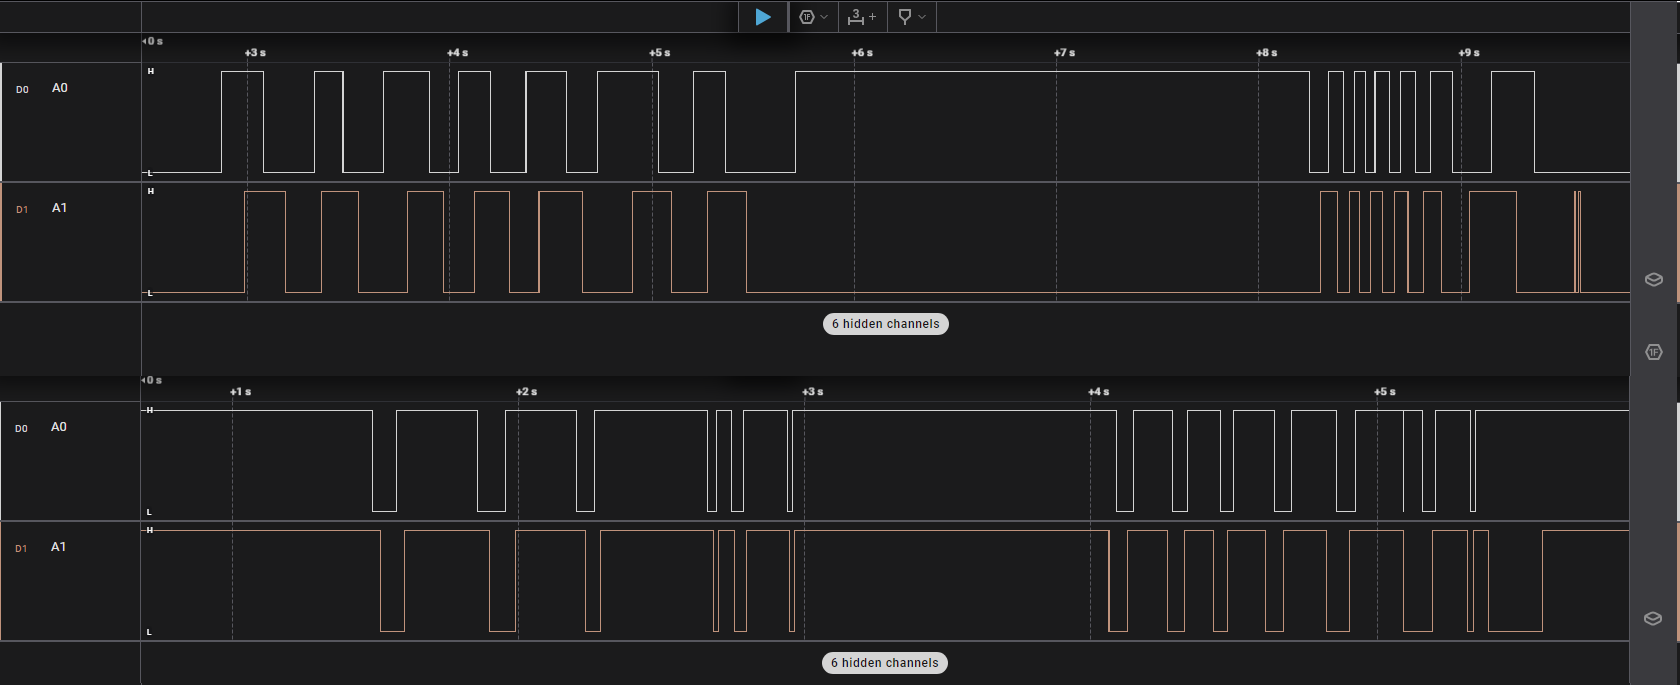Image resolution: width=1680 pixels, height=685 pixels.
Task: Click the D0 tag in the upper capture
Action: 22,90
